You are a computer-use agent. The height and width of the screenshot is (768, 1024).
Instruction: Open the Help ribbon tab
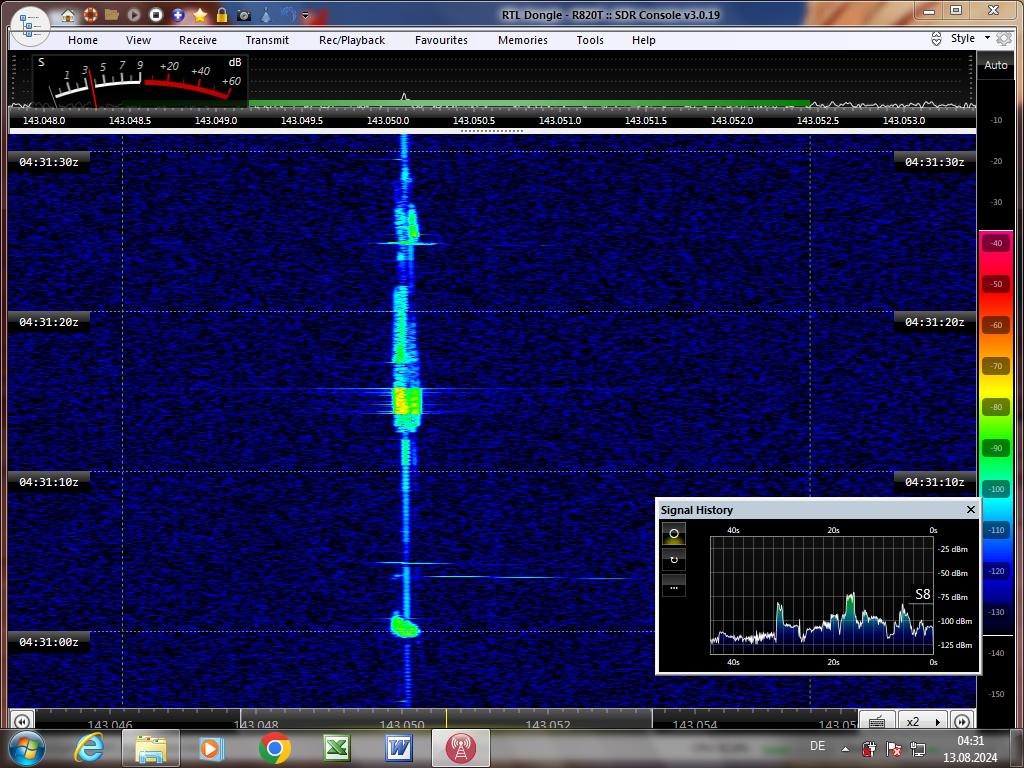643,40
